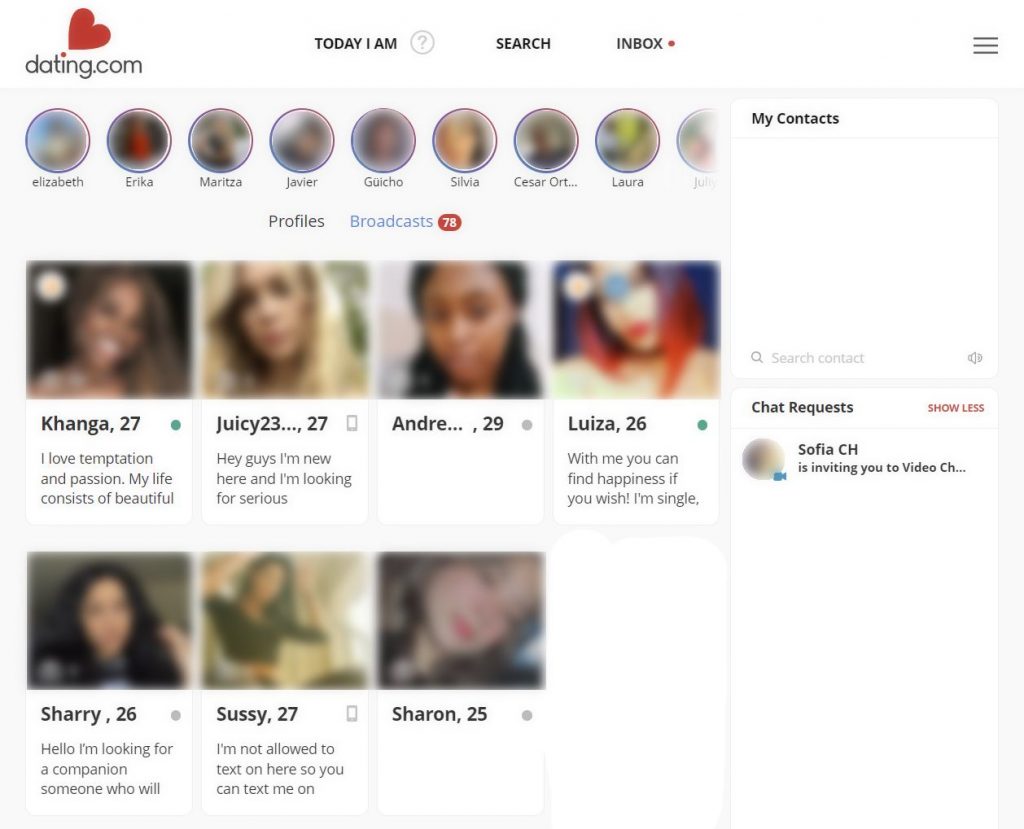Open Khanga's profile photo
This screenshot has height=829, width=1024.
[x=109, y=329]
